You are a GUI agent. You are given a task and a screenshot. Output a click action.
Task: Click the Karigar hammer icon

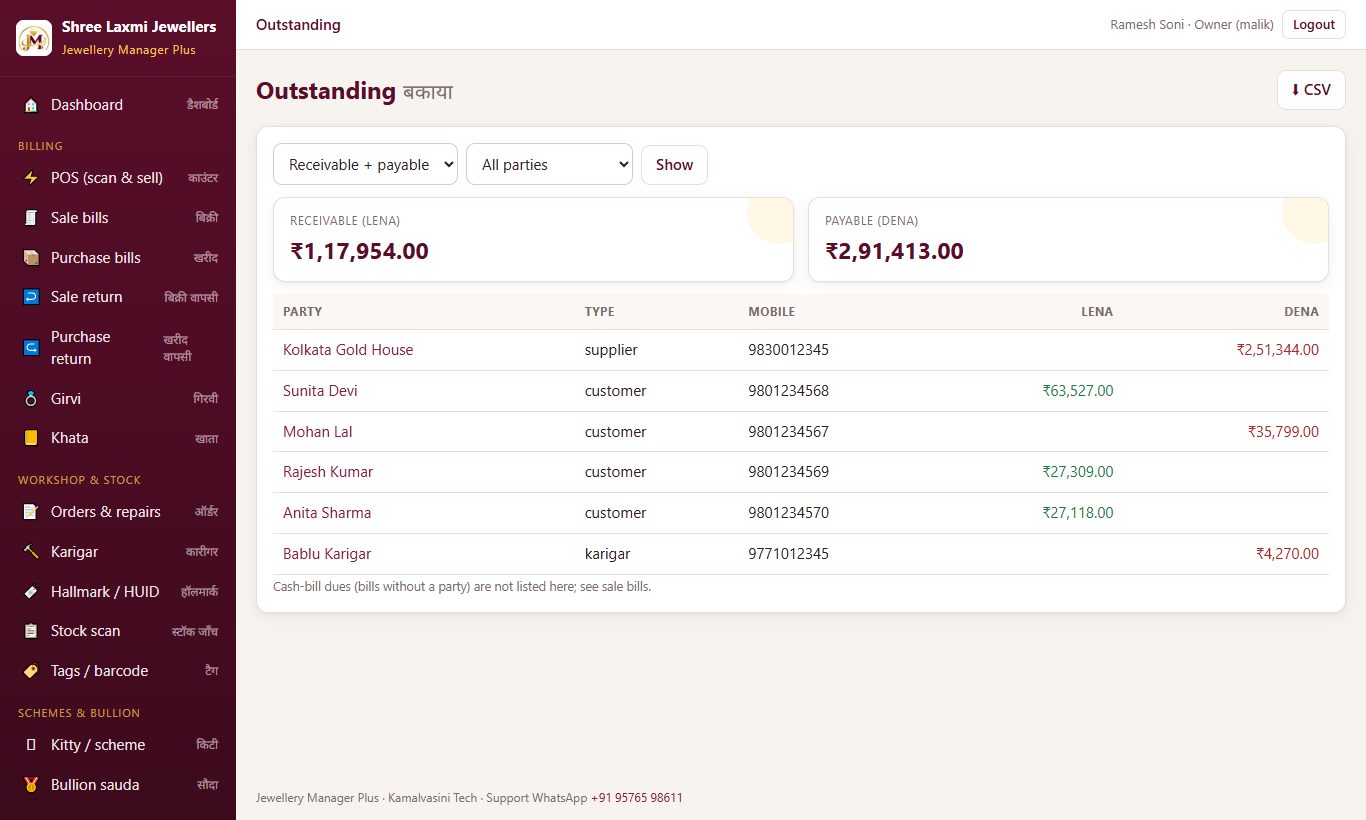[31, 552]
